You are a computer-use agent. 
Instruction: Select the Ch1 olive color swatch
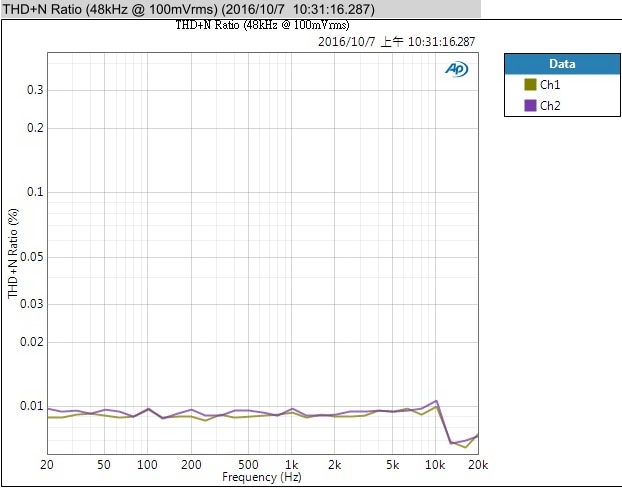(x=530, y=85)
